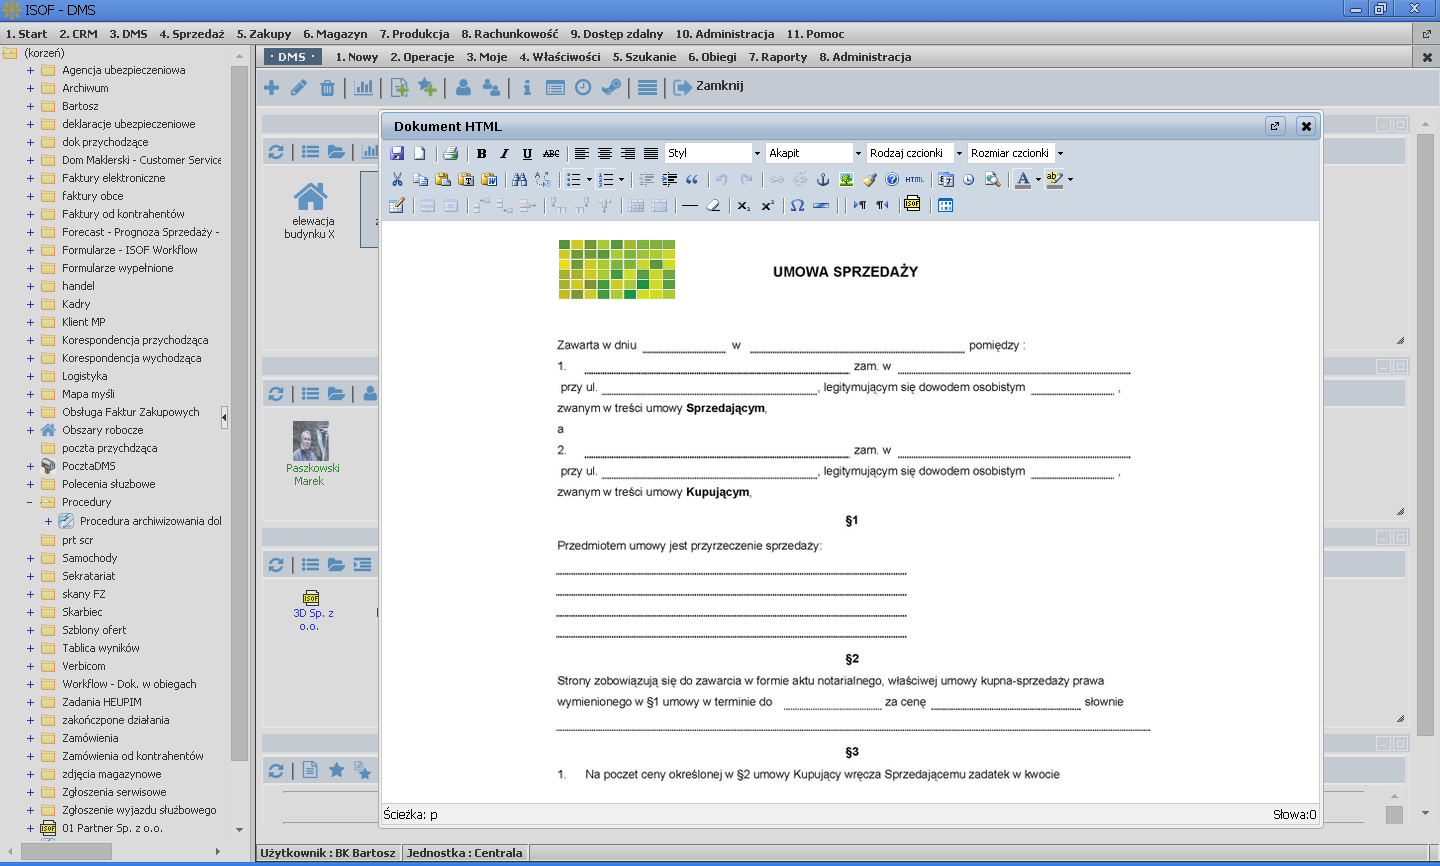Open history with the DMS toolbar clock icon
The width and height of the screenshot is (1440, 866).
(583, 88)
